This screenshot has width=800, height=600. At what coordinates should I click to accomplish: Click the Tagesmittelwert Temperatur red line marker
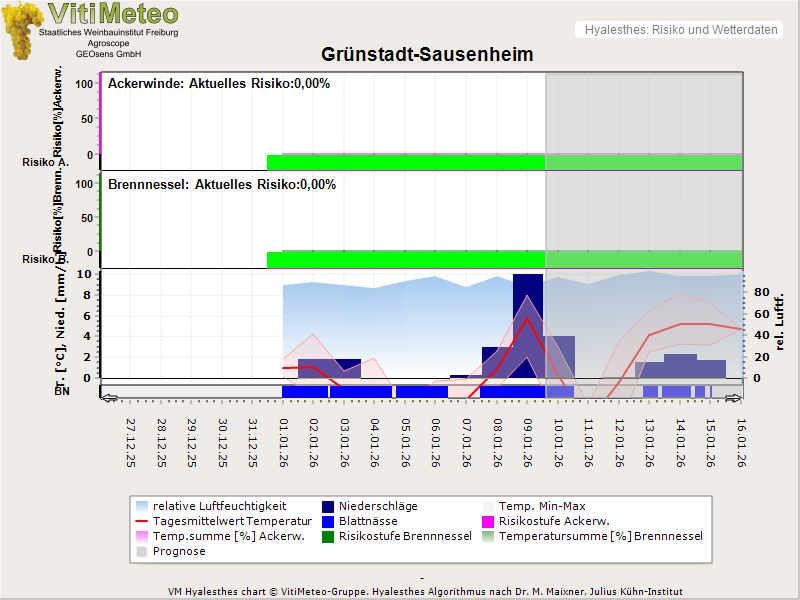pos(142,521)
